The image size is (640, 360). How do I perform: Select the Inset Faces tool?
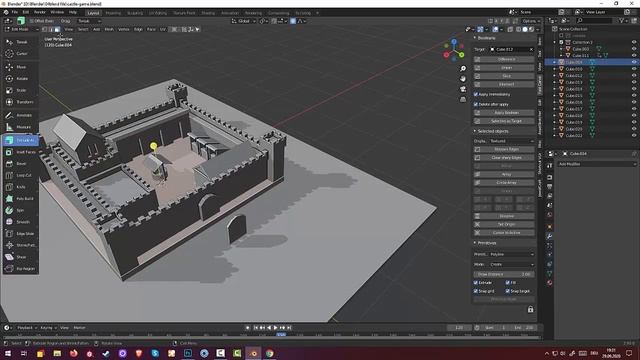pyautogui.click(x=20, y=152)
